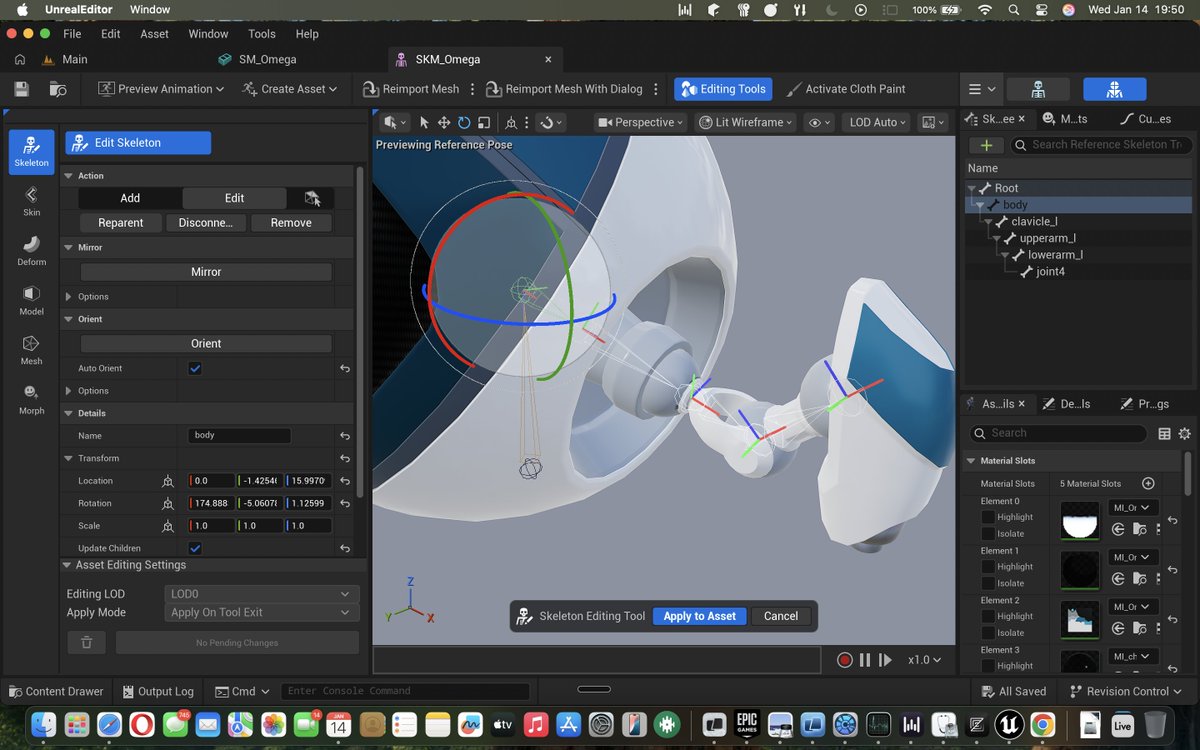Click Use Selected arrow for Element 0
This screenshot has width=1200, height=750.
[1118, 529]
